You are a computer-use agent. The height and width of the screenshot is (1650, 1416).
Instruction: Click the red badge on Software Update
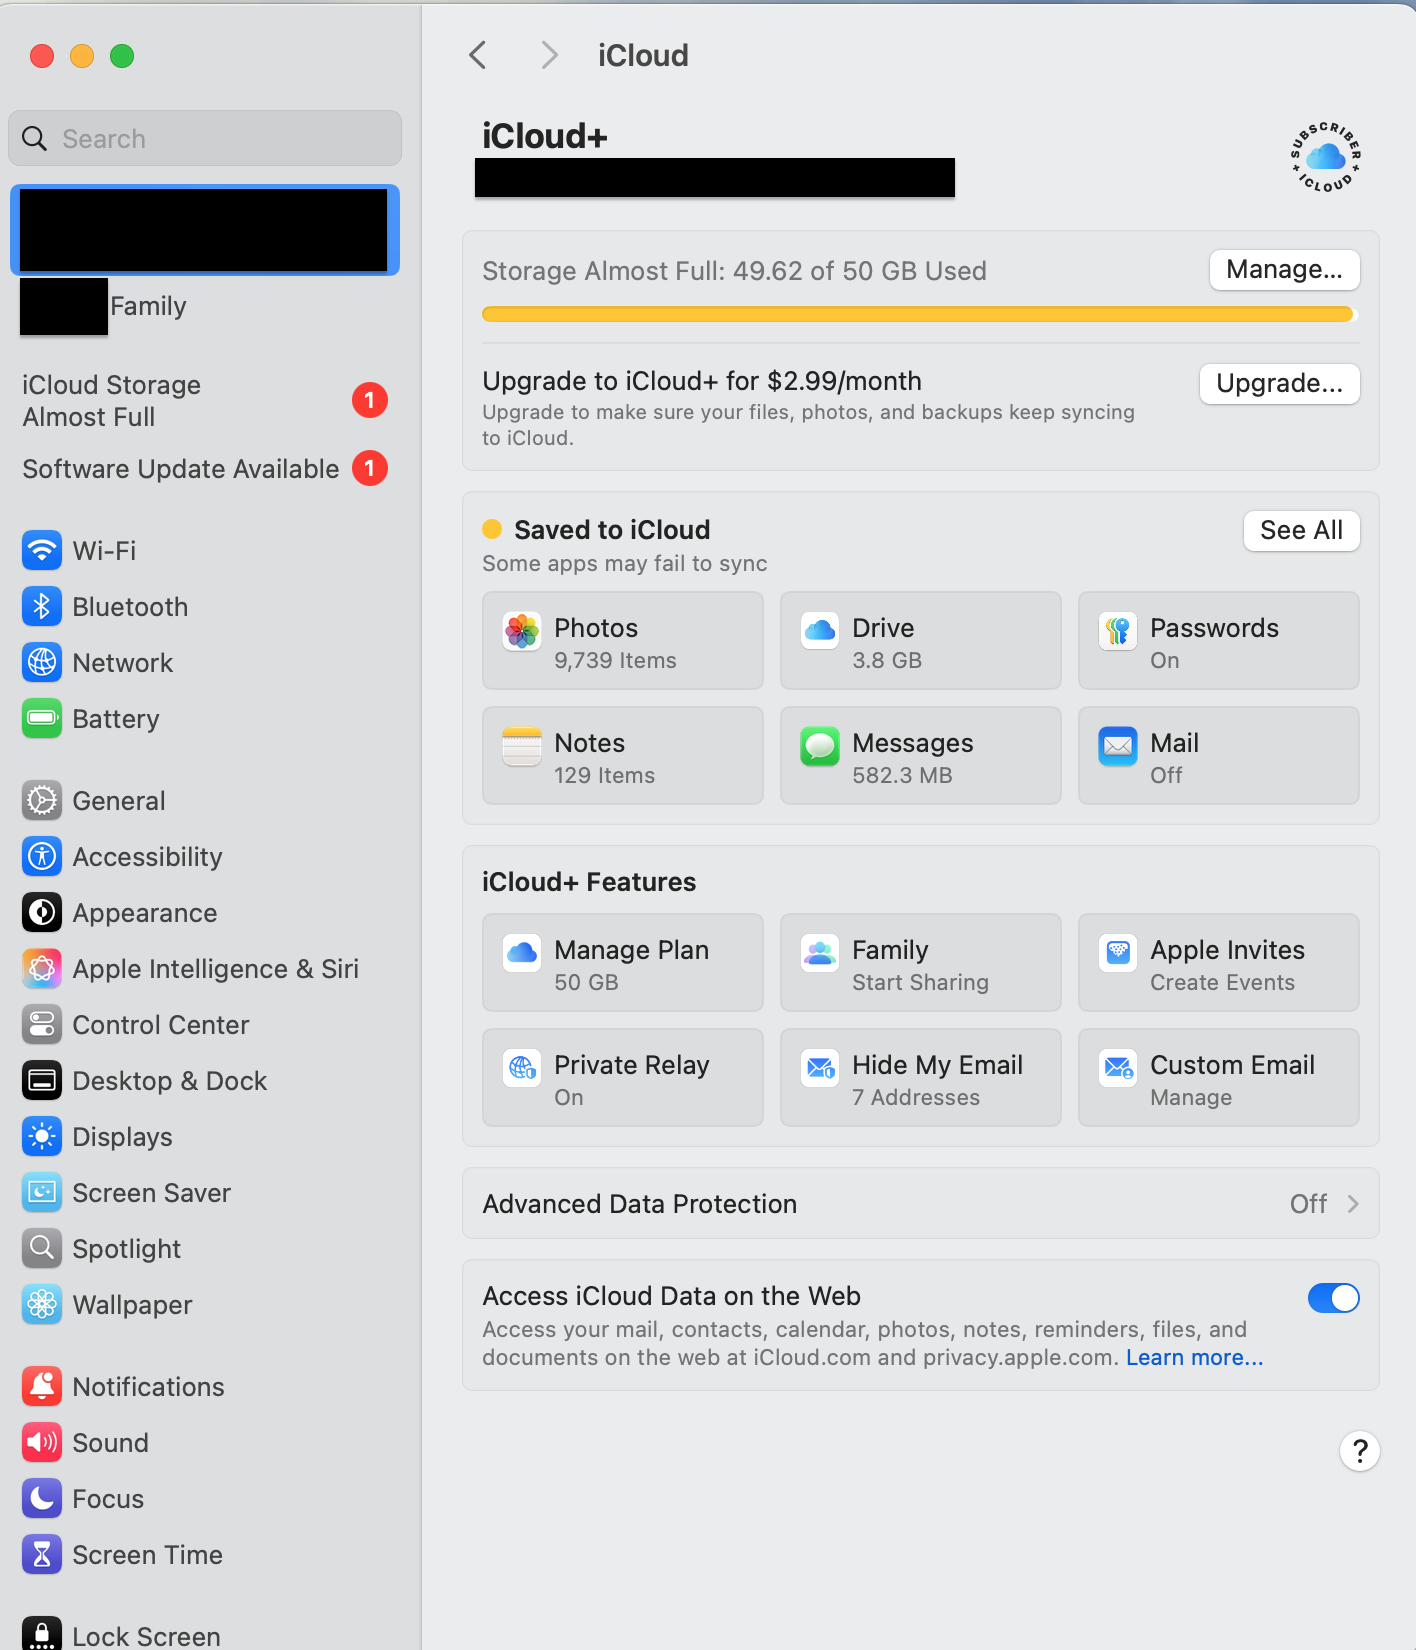369,468
